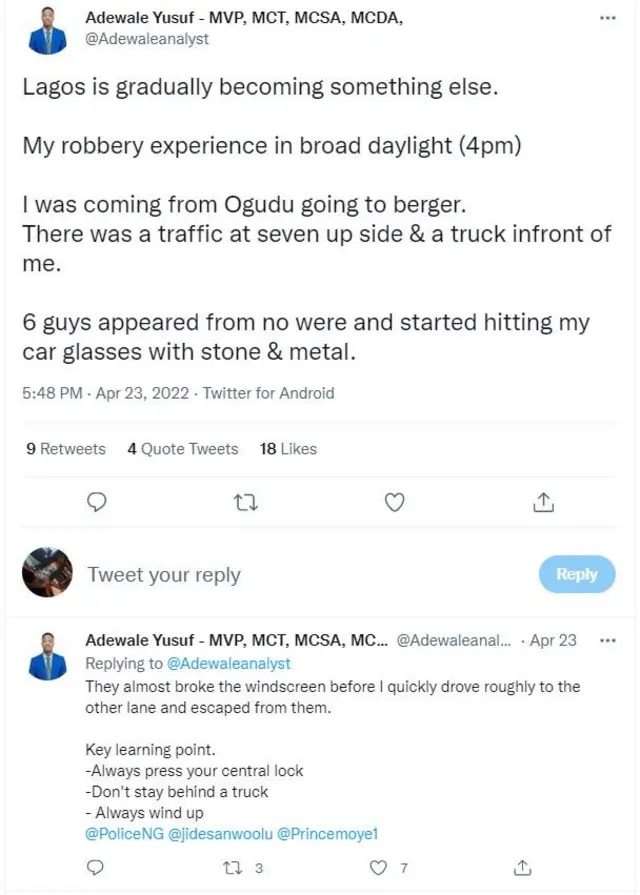
Task: Open the reply icon on the main tweet
Action: coord(97,502)
